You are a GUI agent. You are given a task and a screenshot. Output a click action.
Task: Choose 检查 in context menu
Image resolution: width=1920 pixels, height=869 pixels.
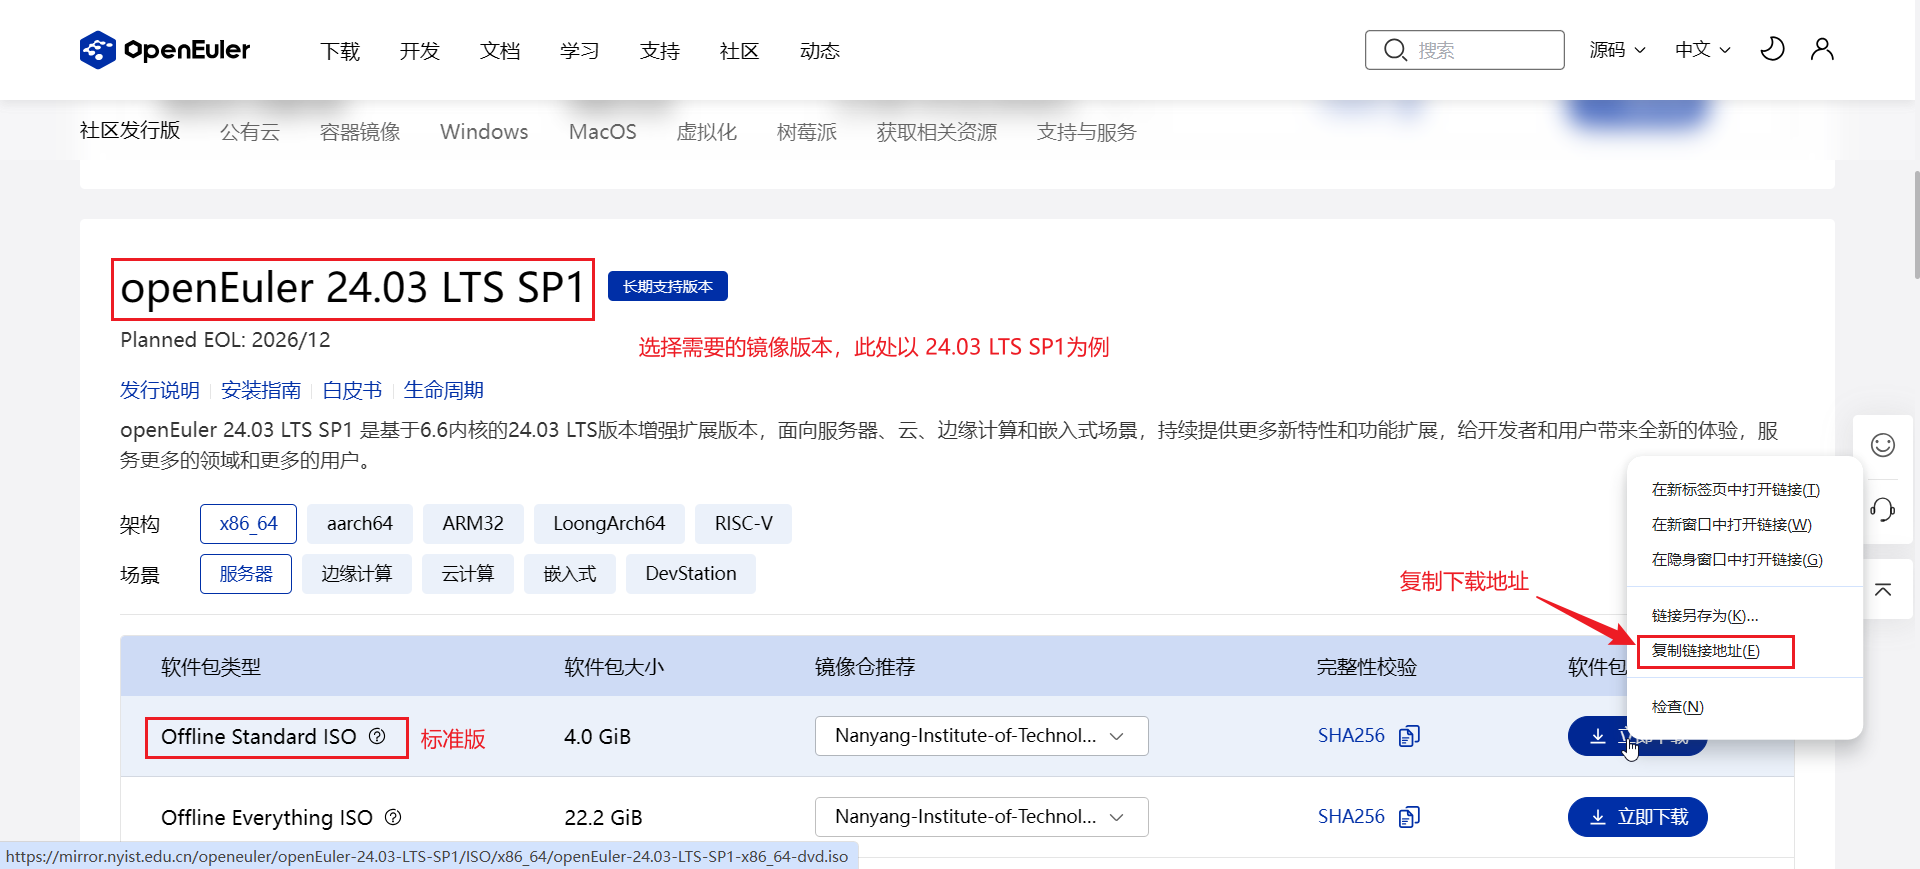(x=1744, y=707)
